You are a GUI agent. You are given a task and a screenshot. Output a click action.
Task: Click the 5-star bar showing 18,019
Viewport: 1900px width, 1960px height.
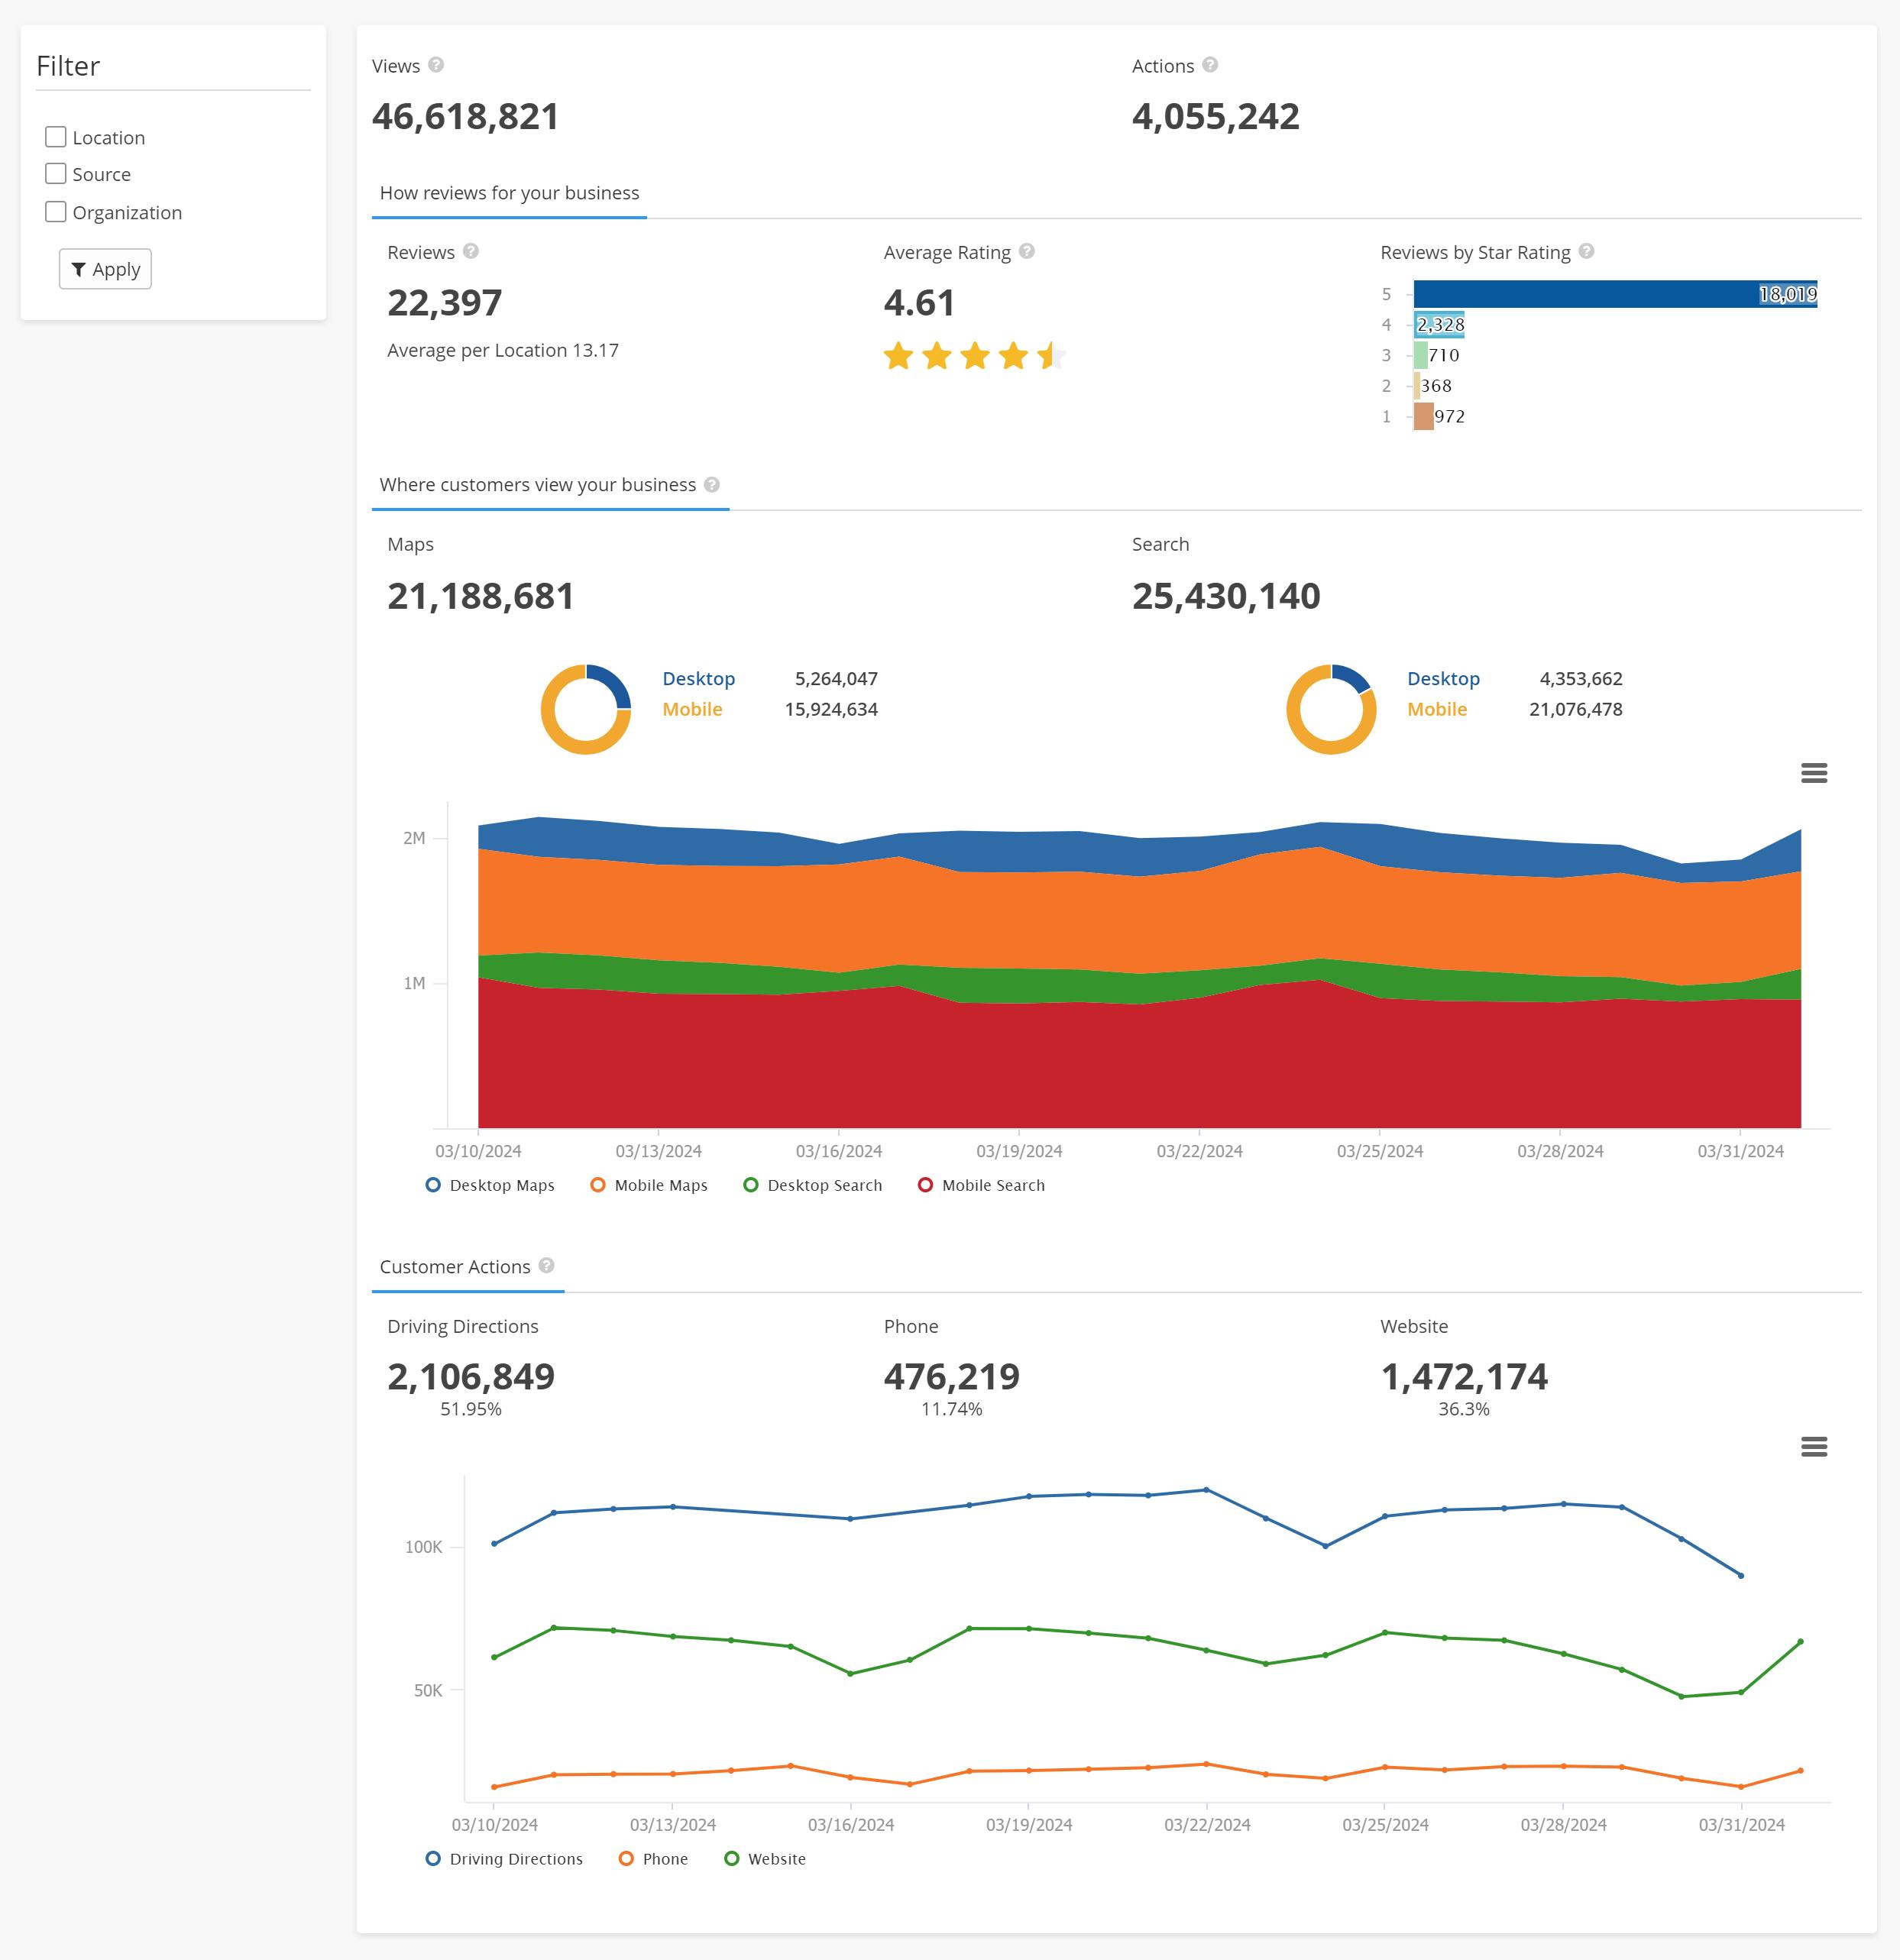pyautogui.click(x=1615, y=294)
